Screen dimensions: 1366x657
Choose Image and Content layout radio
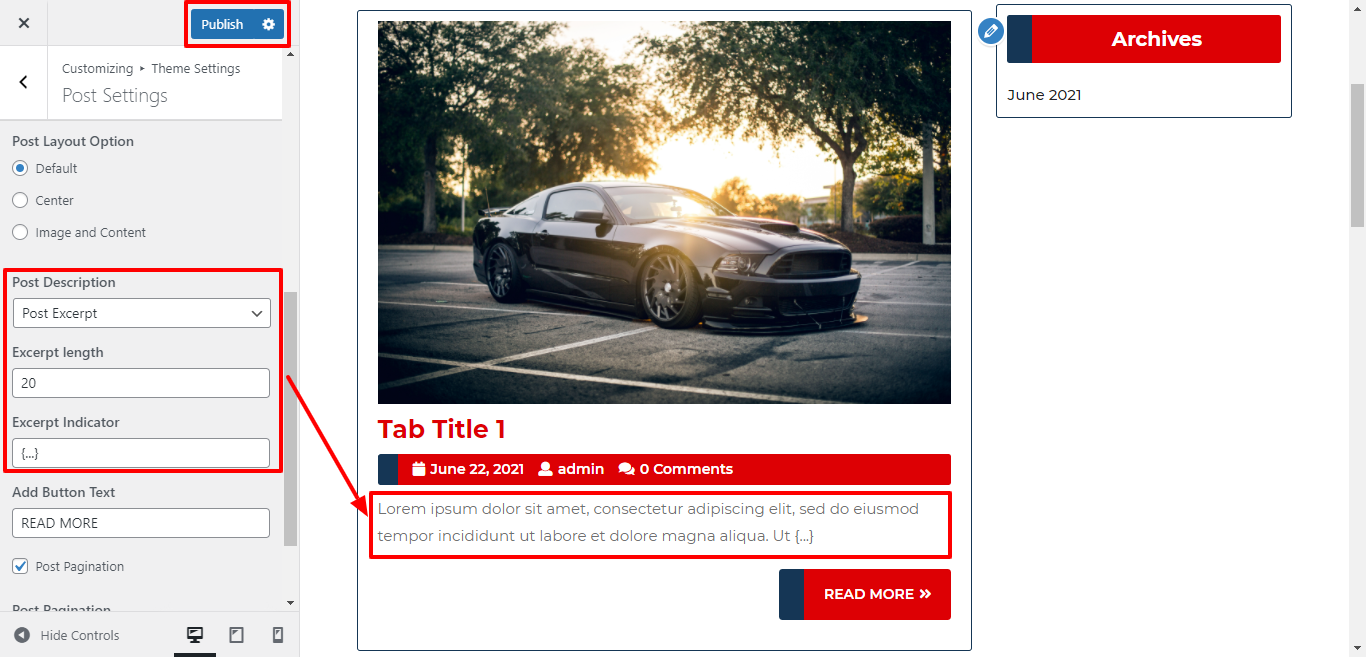pos(20,232)
